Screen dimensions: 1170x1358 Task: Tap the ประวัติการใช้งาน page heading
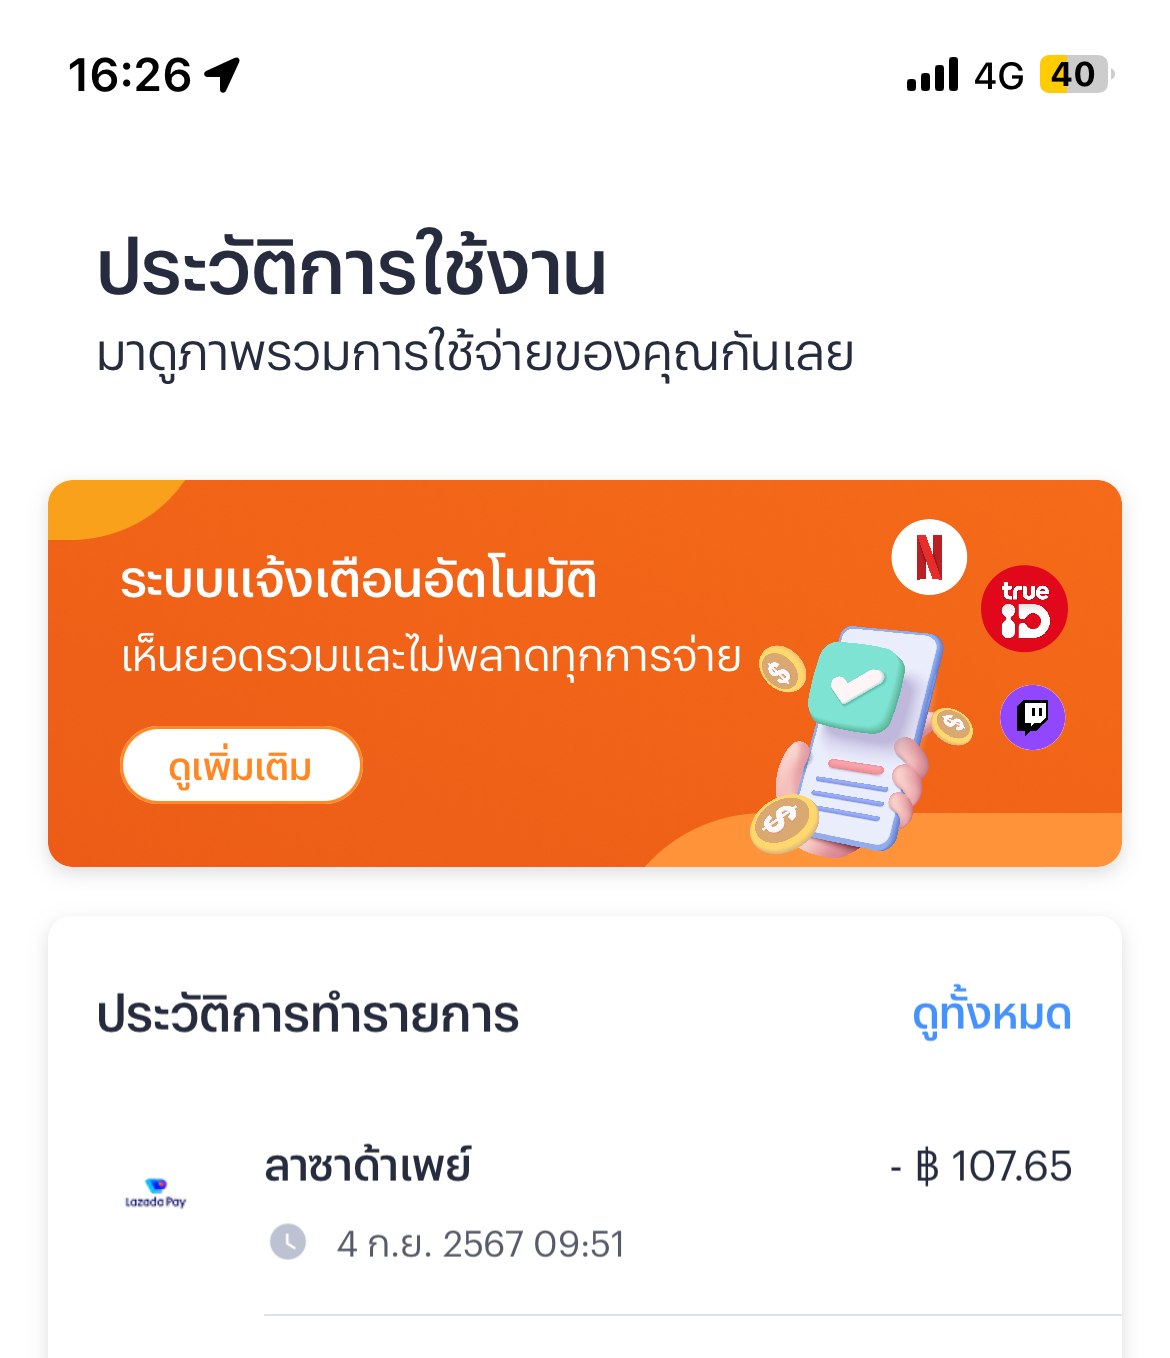(x=351, y=268)
